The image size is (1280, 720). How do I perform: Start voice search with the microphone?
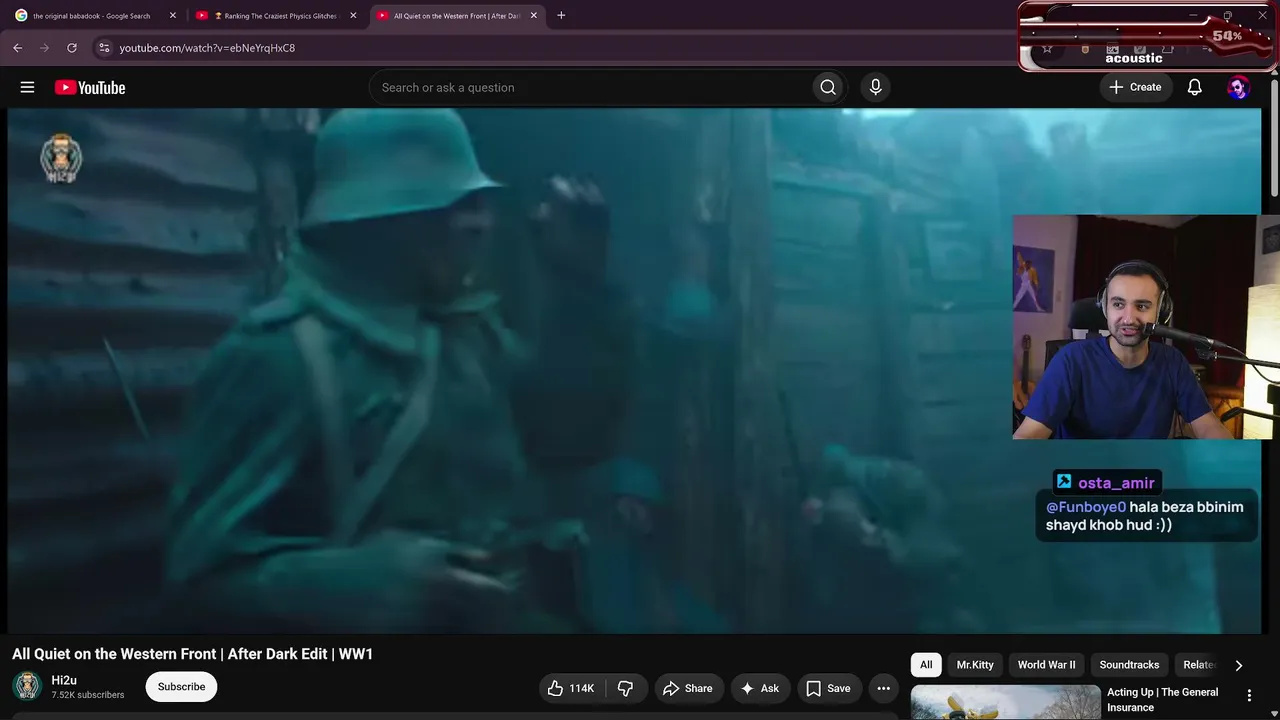tap(875, 87)
